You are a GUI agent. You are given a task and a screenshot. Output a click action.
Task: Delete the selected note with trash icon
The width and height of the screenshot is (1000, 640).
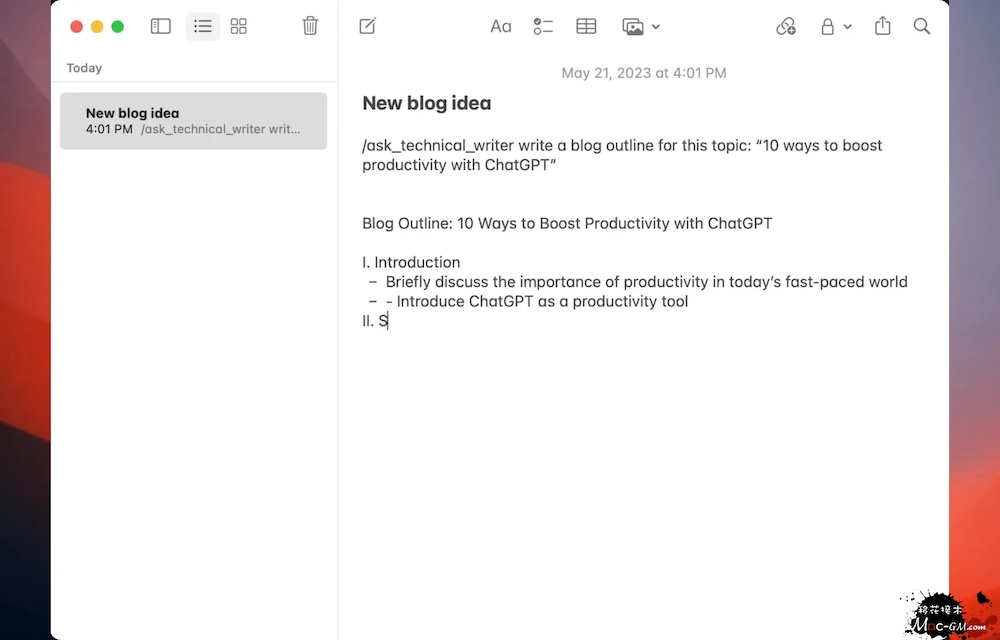click(x=310, y=27)
